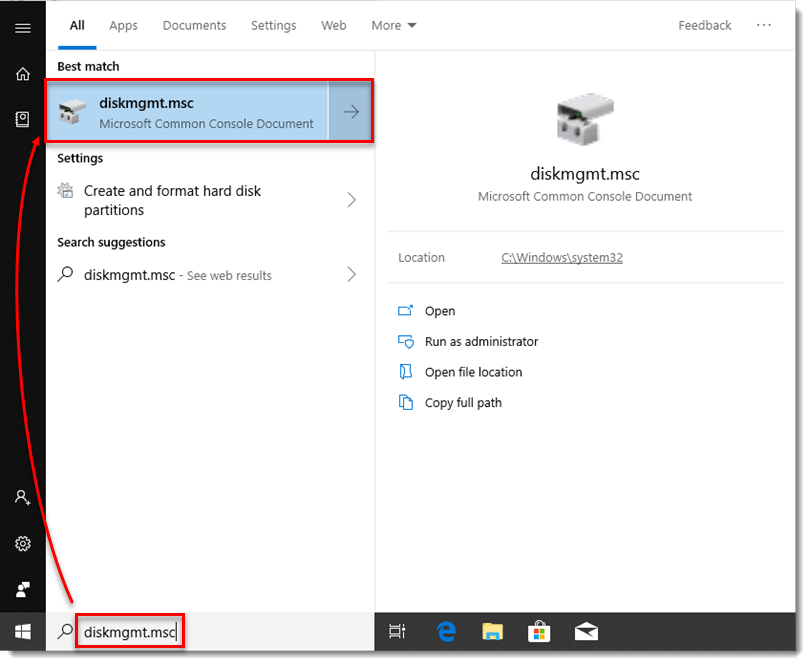Click the ellipsis options menu near Feedback
Viewport: 810px width, 665px height.
click(764, 25)
